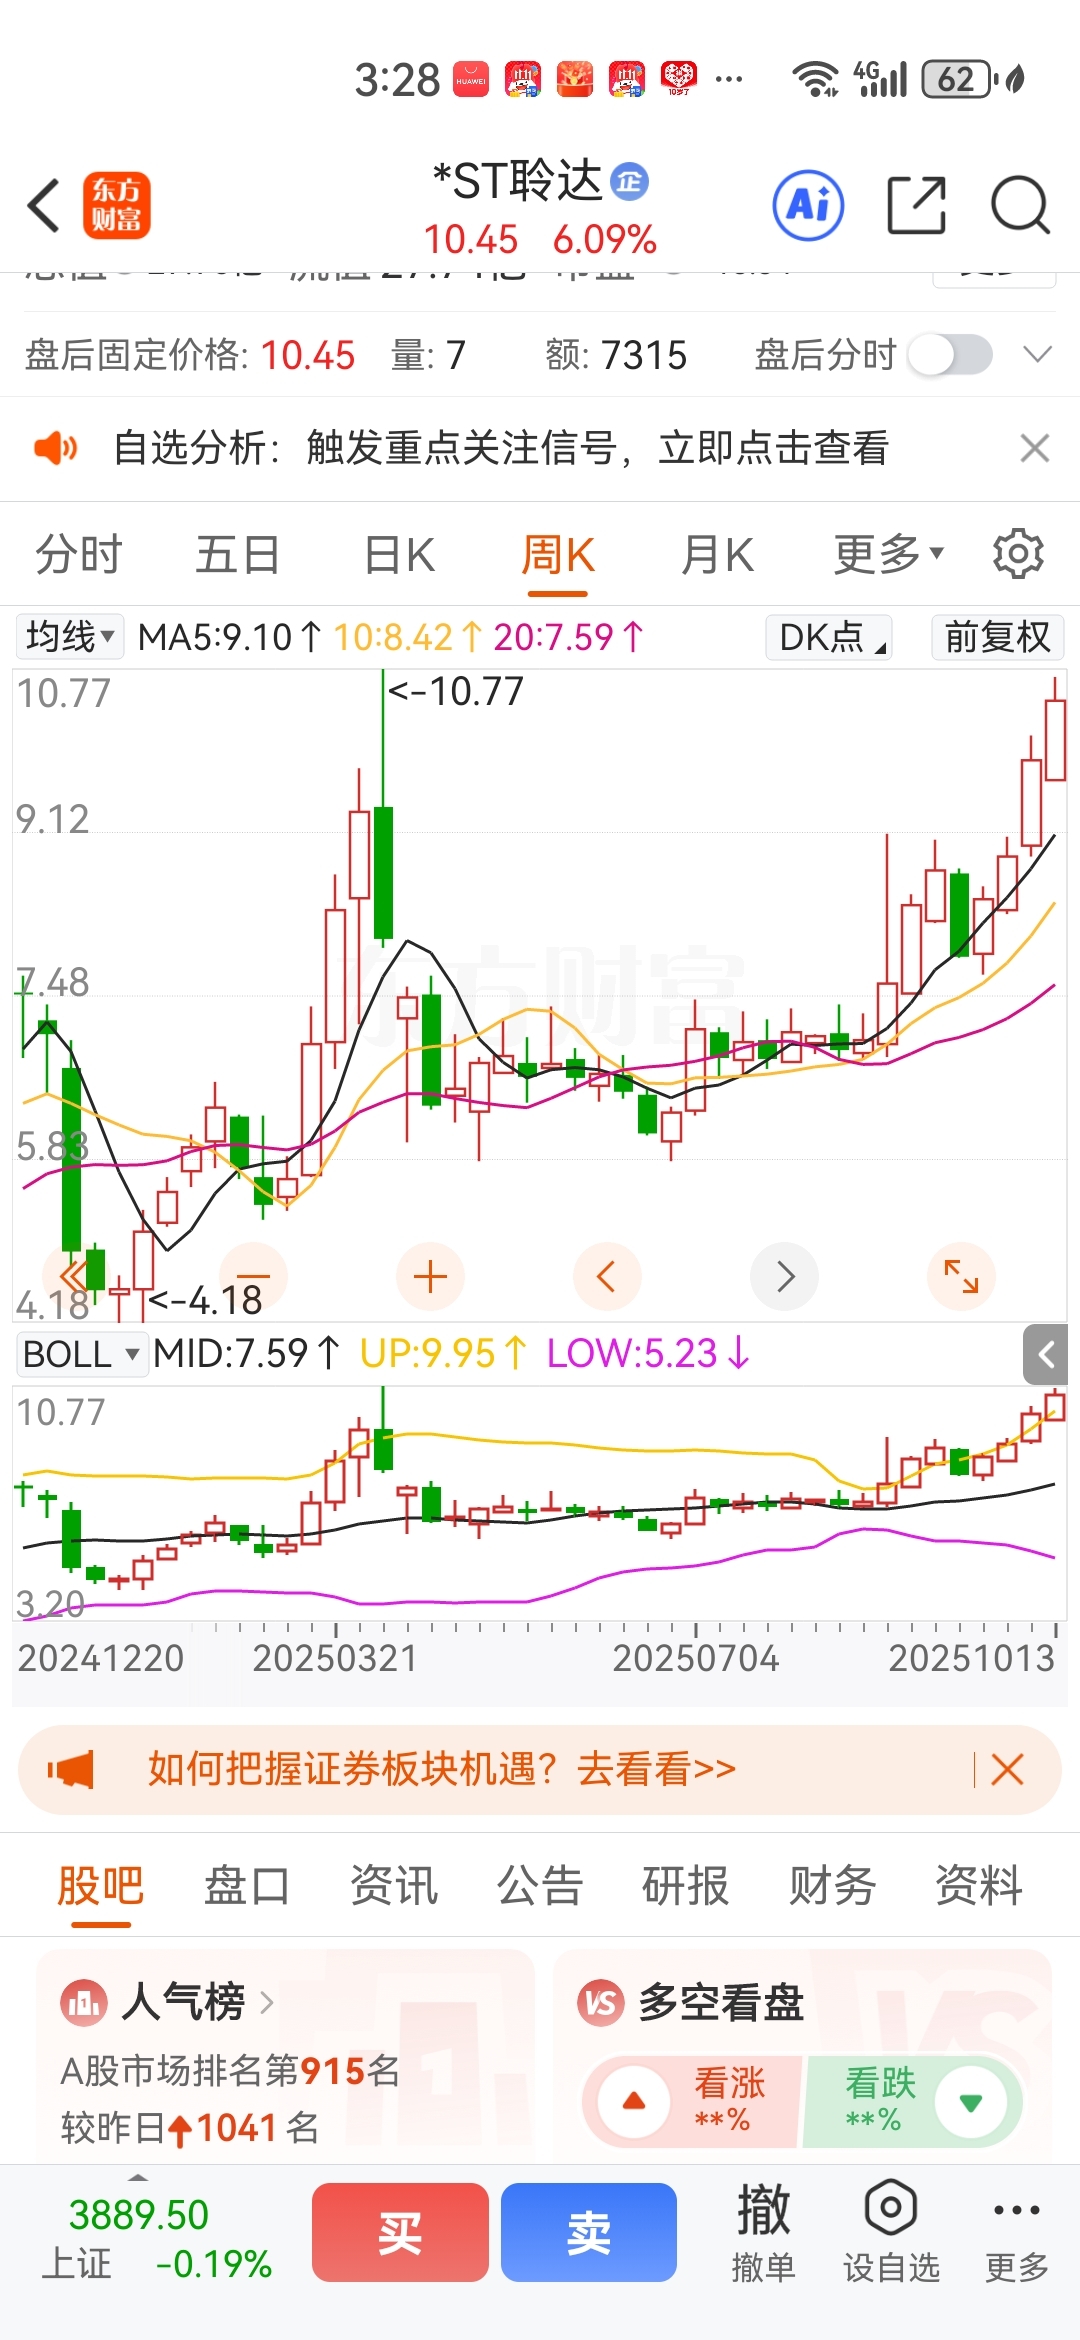
Task: Zoom out chart with minus button
Action: (x=254, y=1276)
